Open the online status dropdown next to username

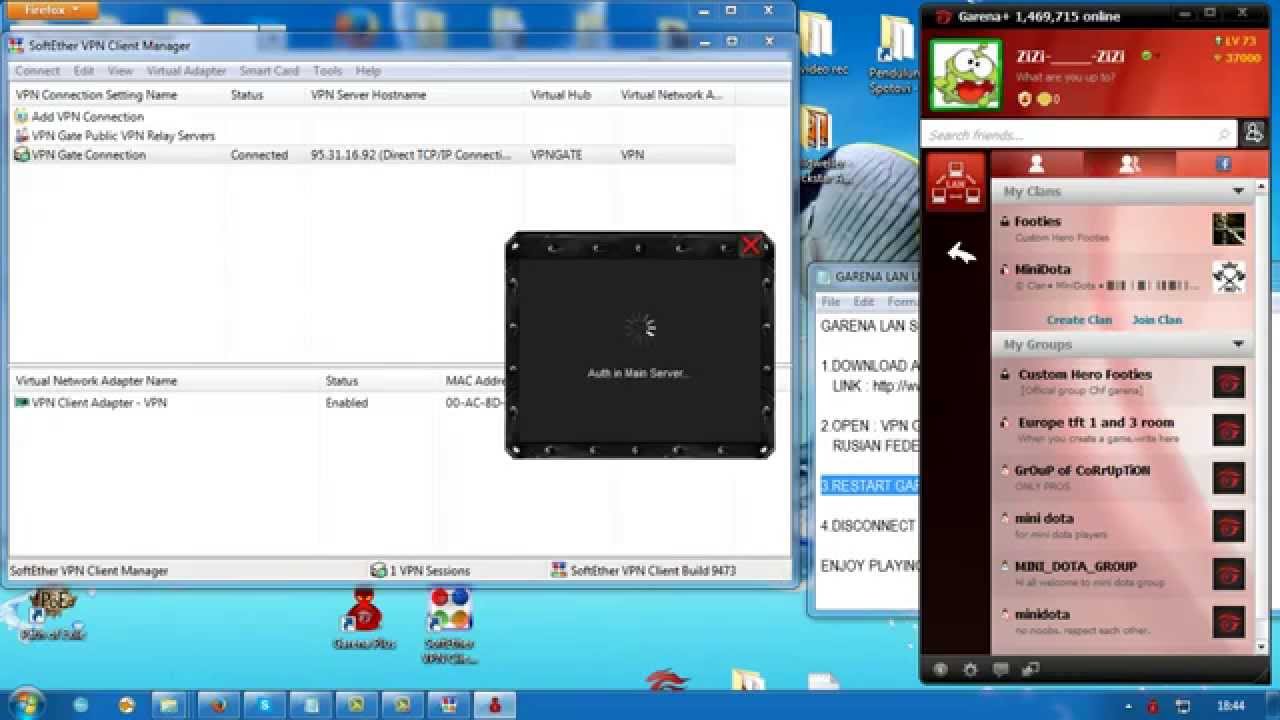[1151, 56]
